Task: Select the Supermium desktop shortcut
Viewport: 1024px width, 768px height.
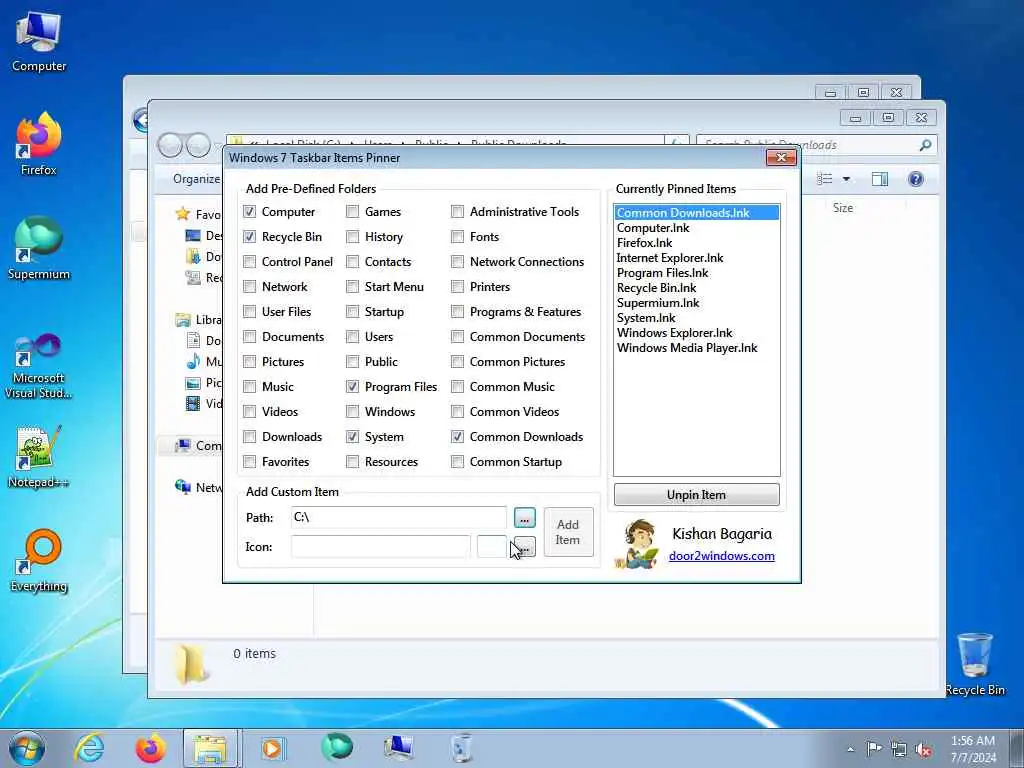Action: tap(39, 248)
